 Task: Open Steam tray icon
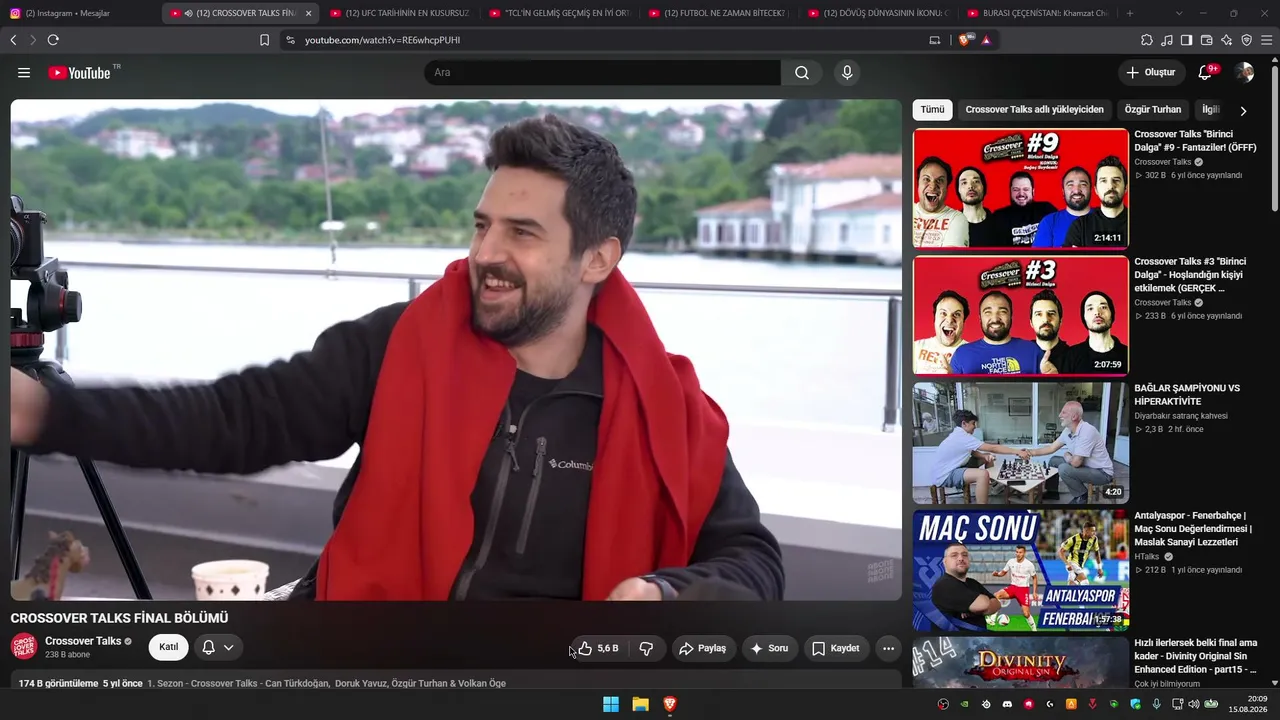(987, 704)
